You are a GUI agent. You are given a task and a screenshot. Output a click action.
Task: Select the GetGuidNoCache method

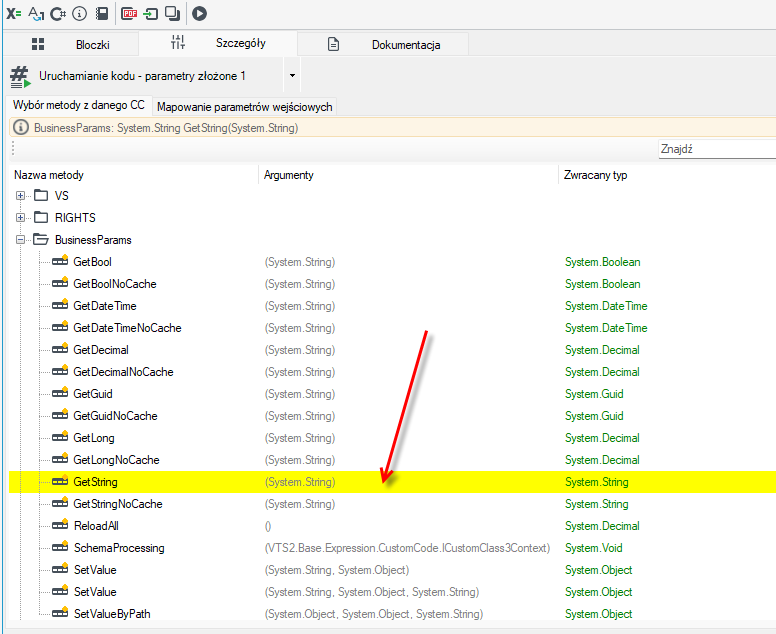coord(115,416)
